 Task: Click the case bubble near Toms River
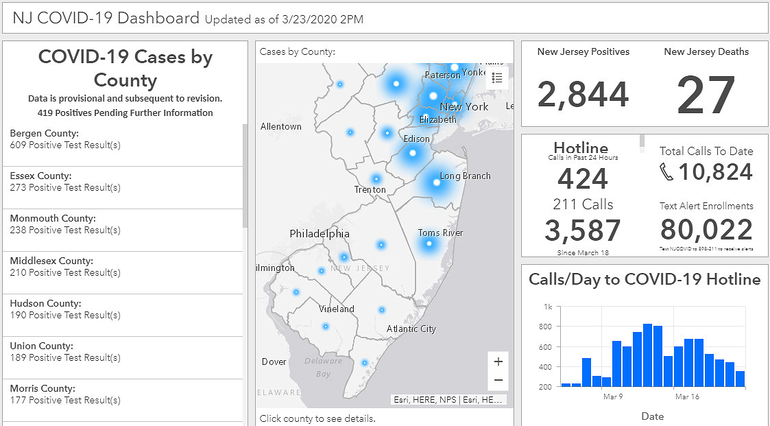coord(429,245)
